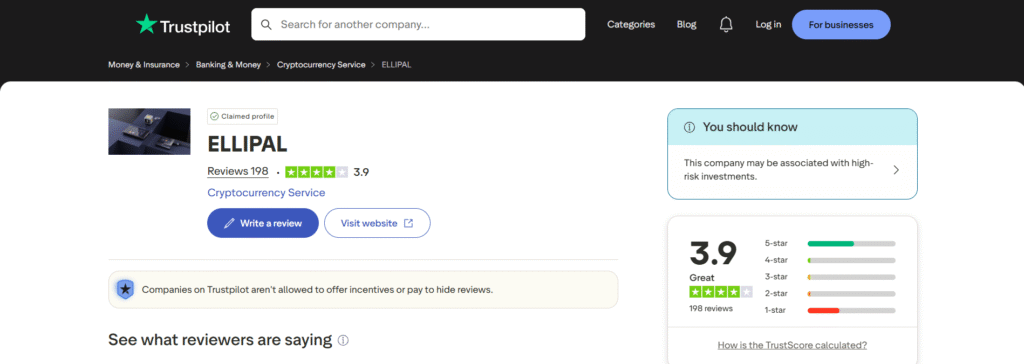
Task: Open the Reviews 198 link
Action: 238,171
